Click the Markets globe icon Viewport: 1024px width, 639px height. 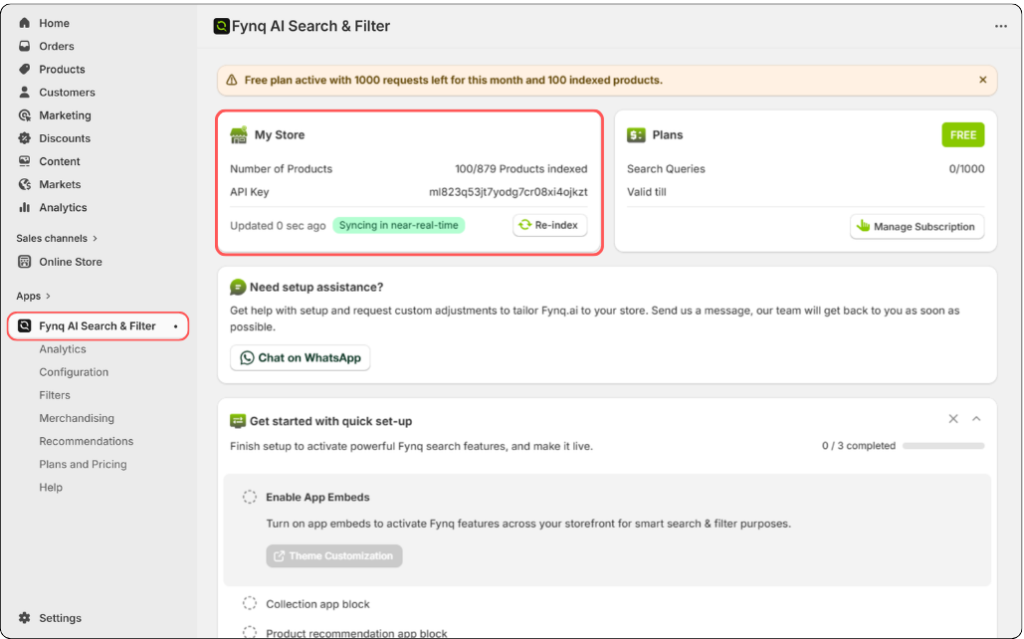[24, 184]
